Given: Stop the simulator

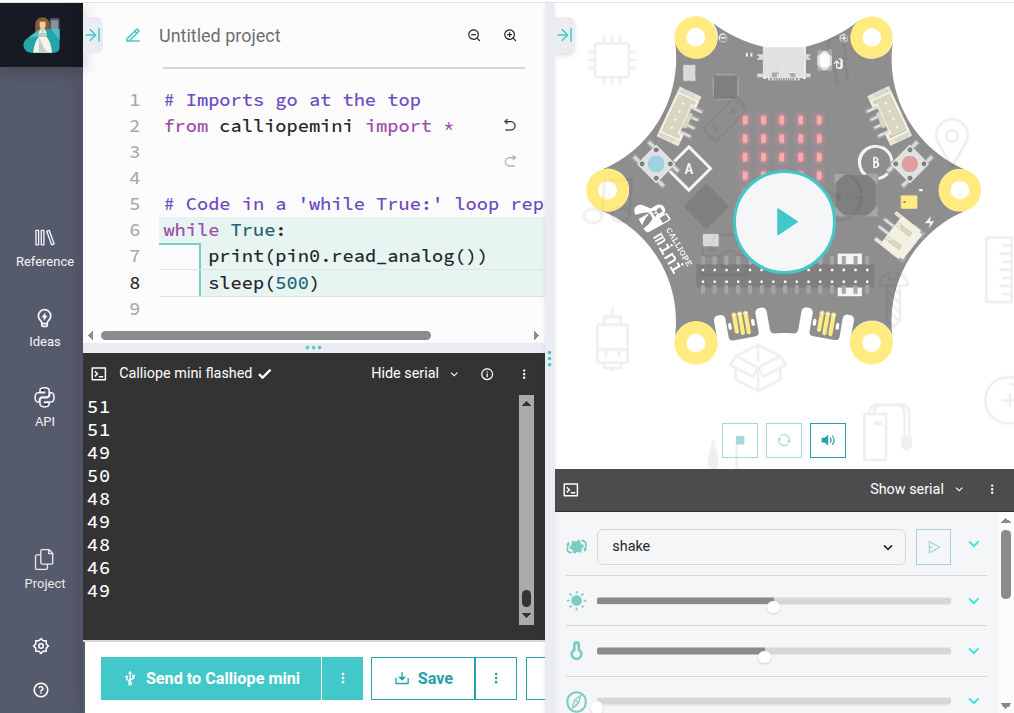Looking at the screenshot, I should (x=740, y=440).
